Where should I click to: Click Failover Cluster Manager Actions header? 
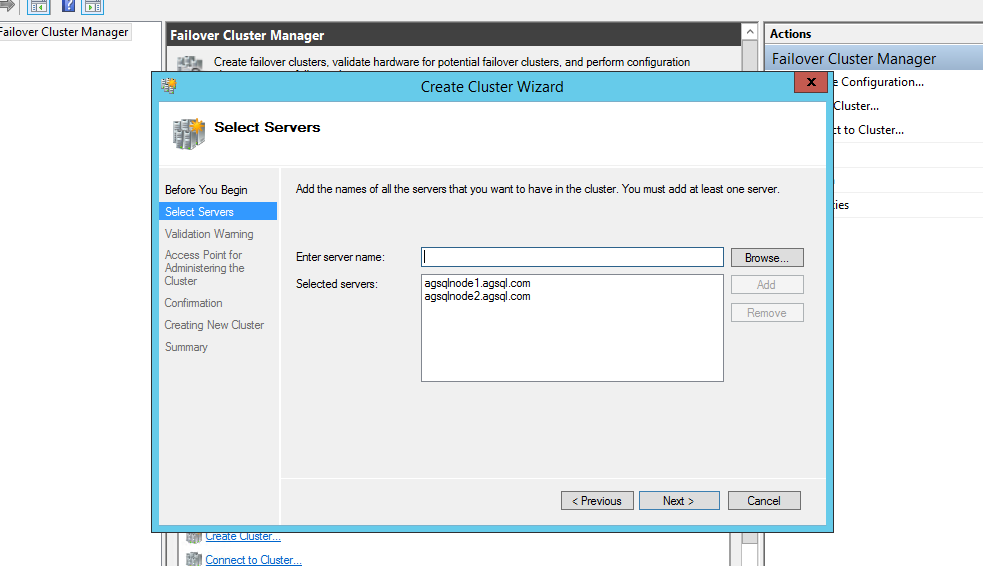click(874, 59)
